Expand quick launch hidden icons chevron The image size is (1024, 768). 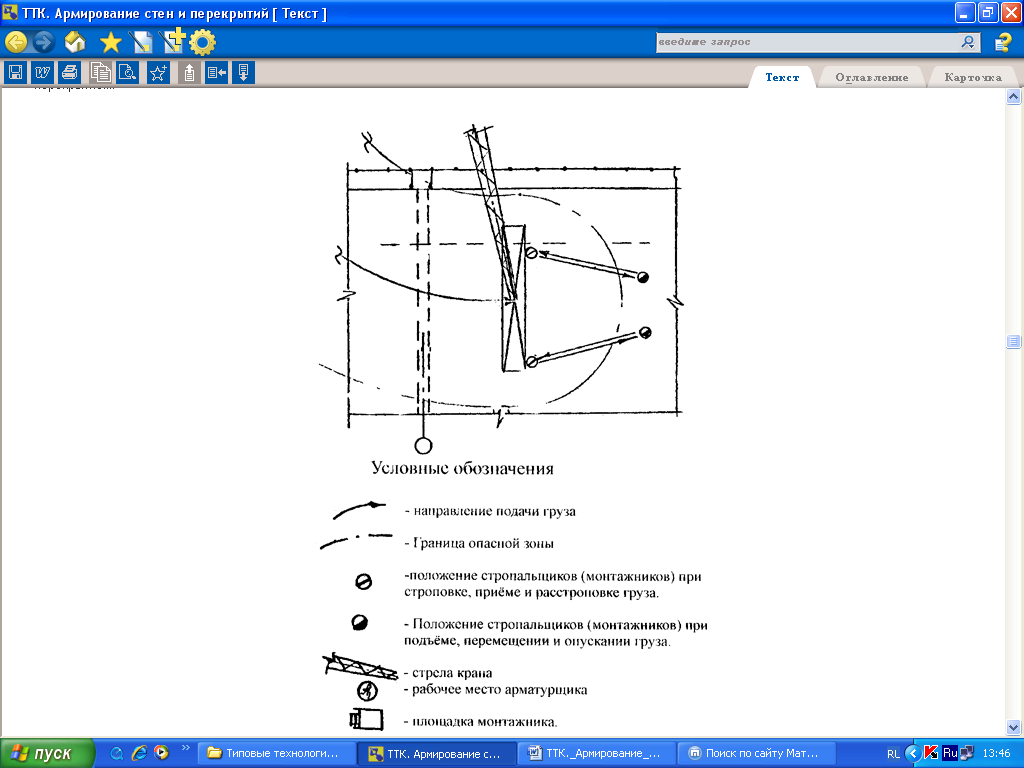coord(185,748)
